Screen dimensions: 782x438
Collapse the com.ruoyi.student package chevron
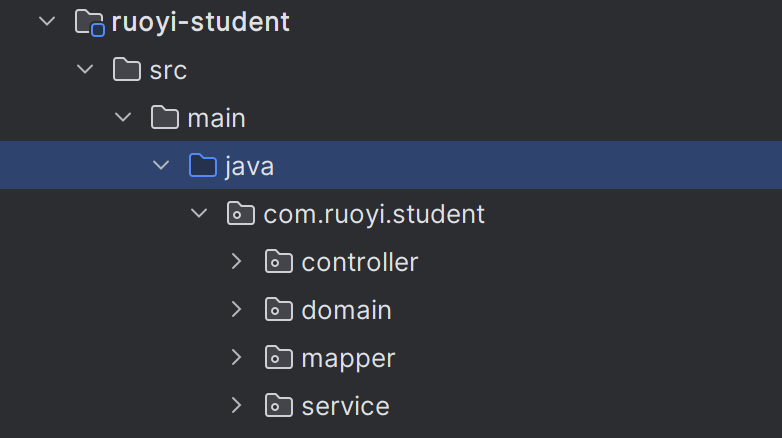pyautogui.click(x=199, y=214)
